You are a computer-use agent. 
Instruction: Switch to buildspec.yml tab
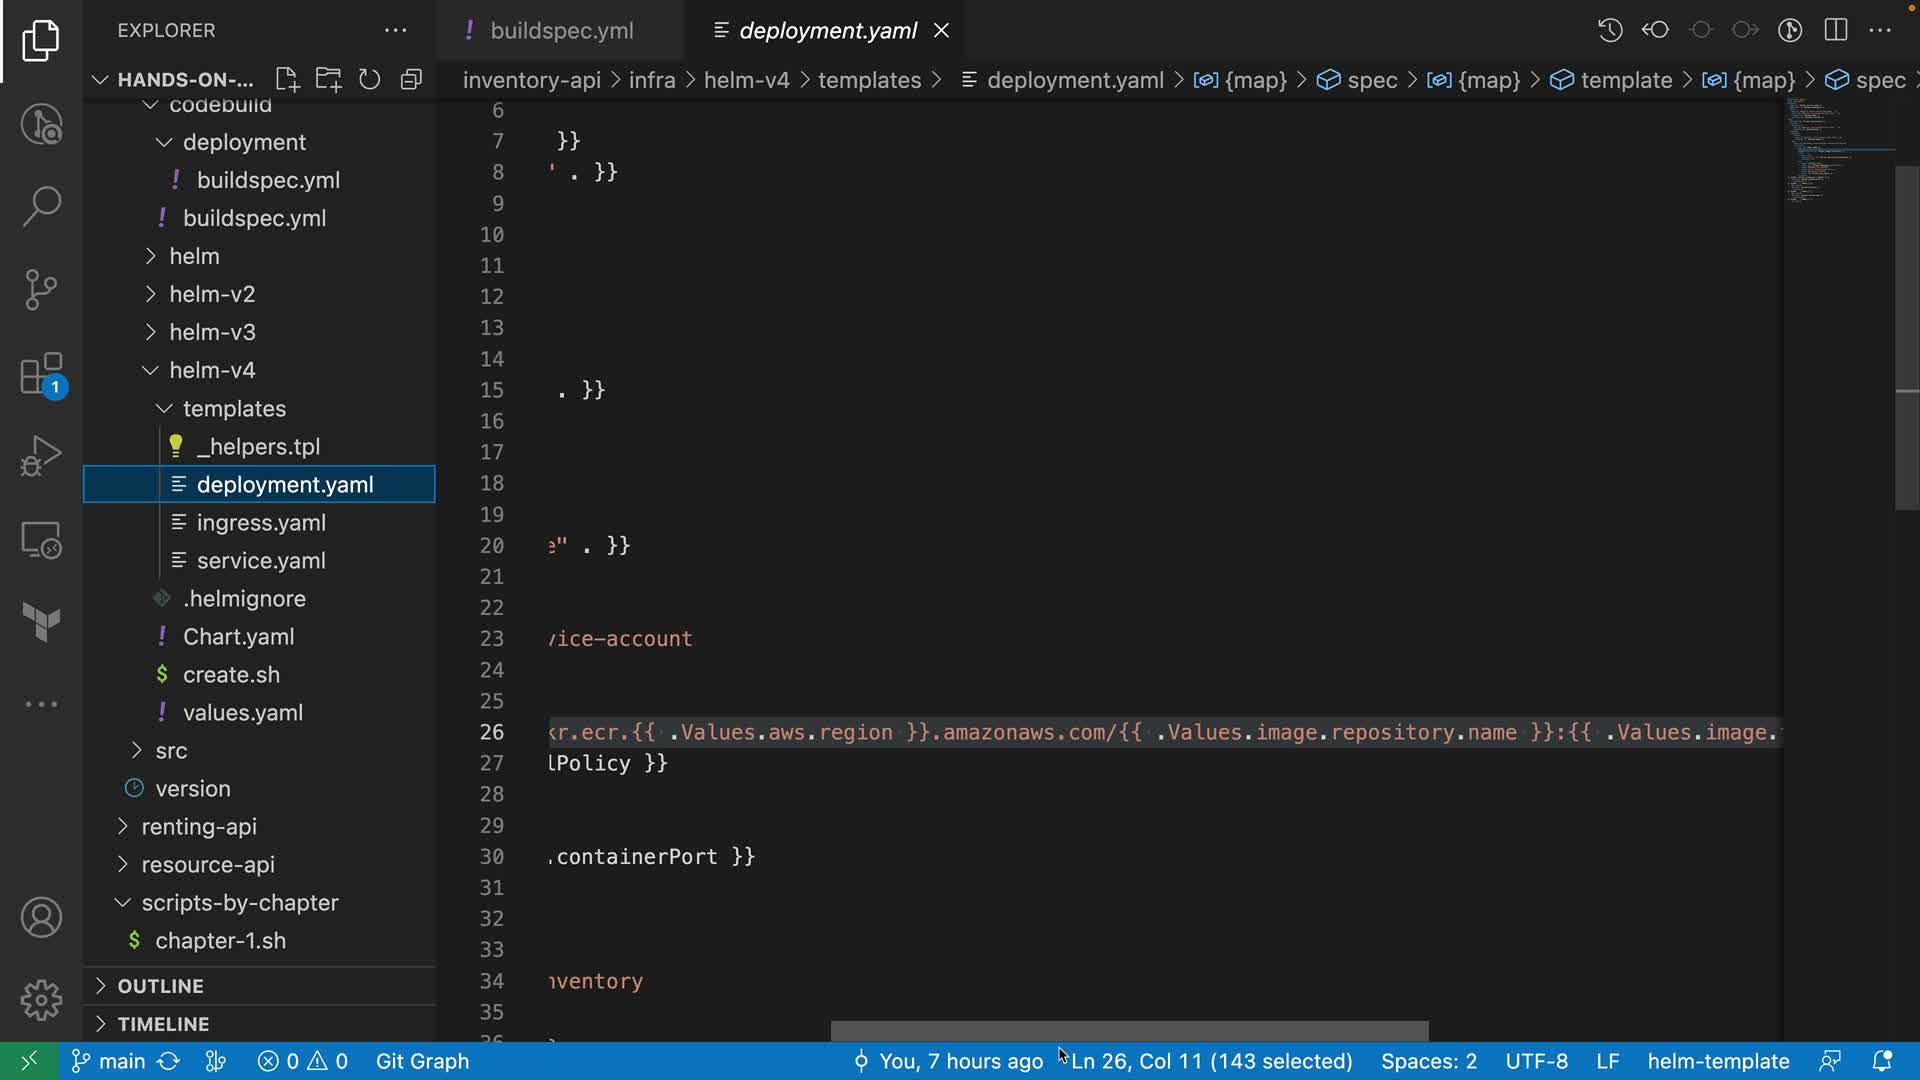point(561,31)
